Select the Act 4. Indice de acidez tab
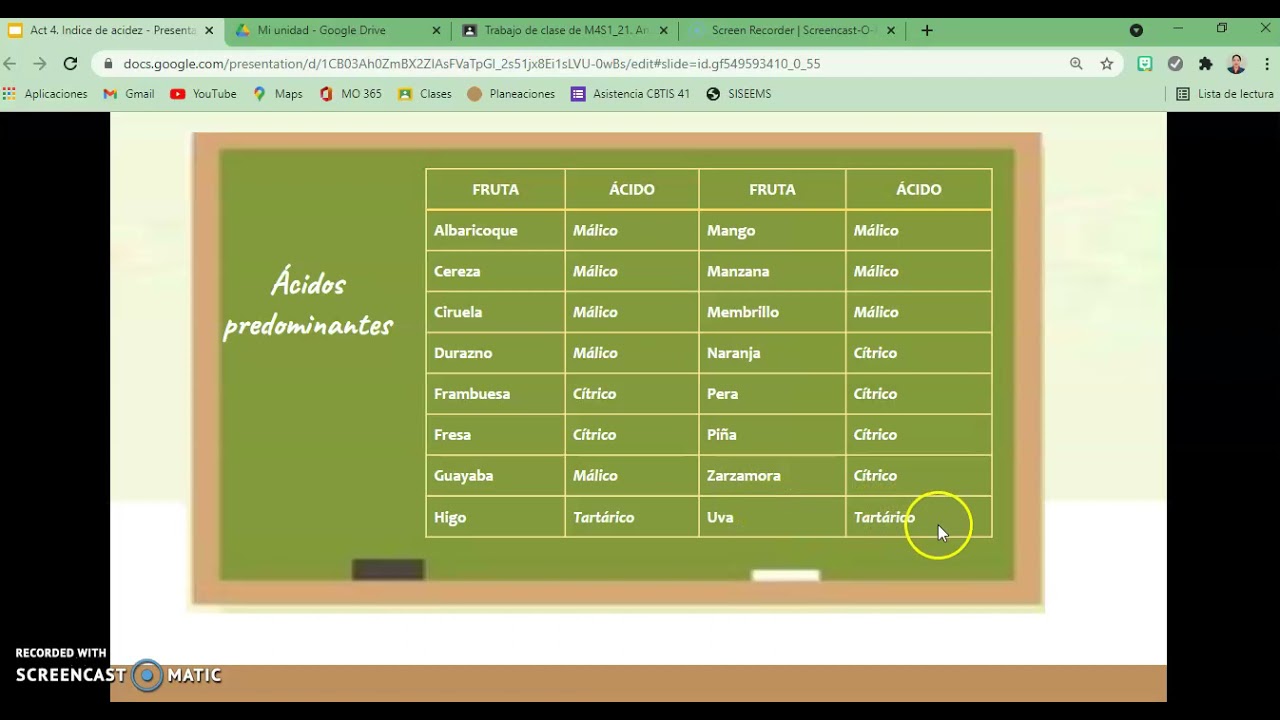 (111, 30)
